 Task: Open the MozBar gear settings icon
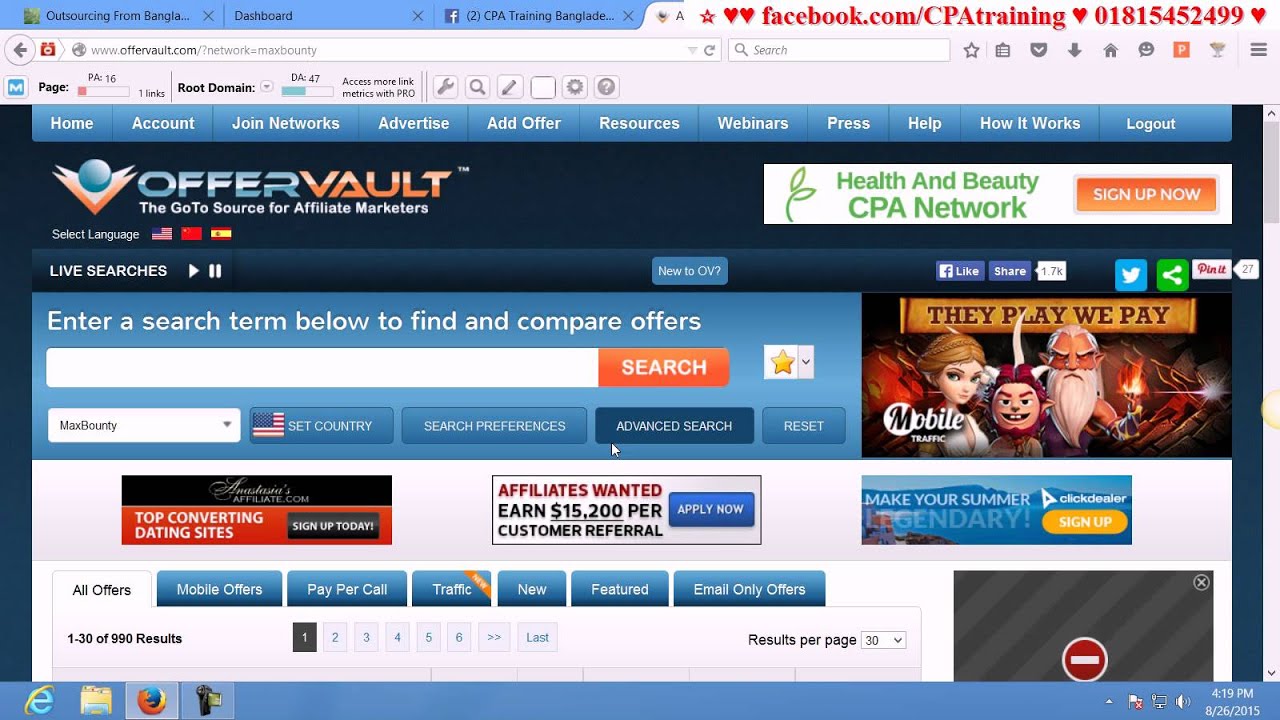pyautogui.click(x=574, y=87)
